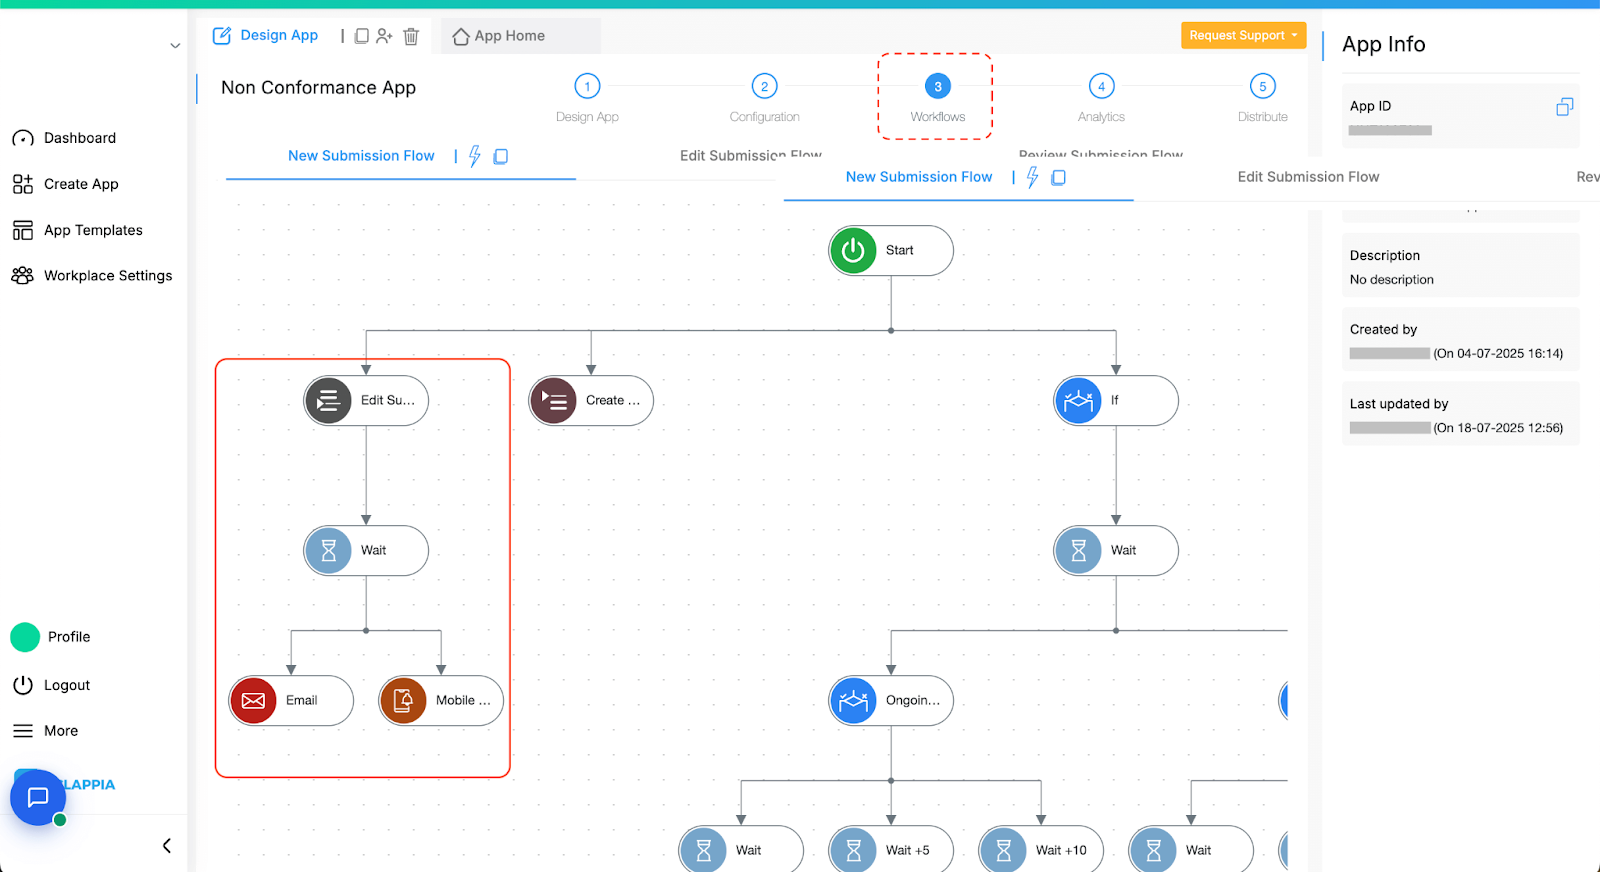This screenshot has height=872, width=1600.
Task: Click the Logout power icon
Action: coord(23,685)
